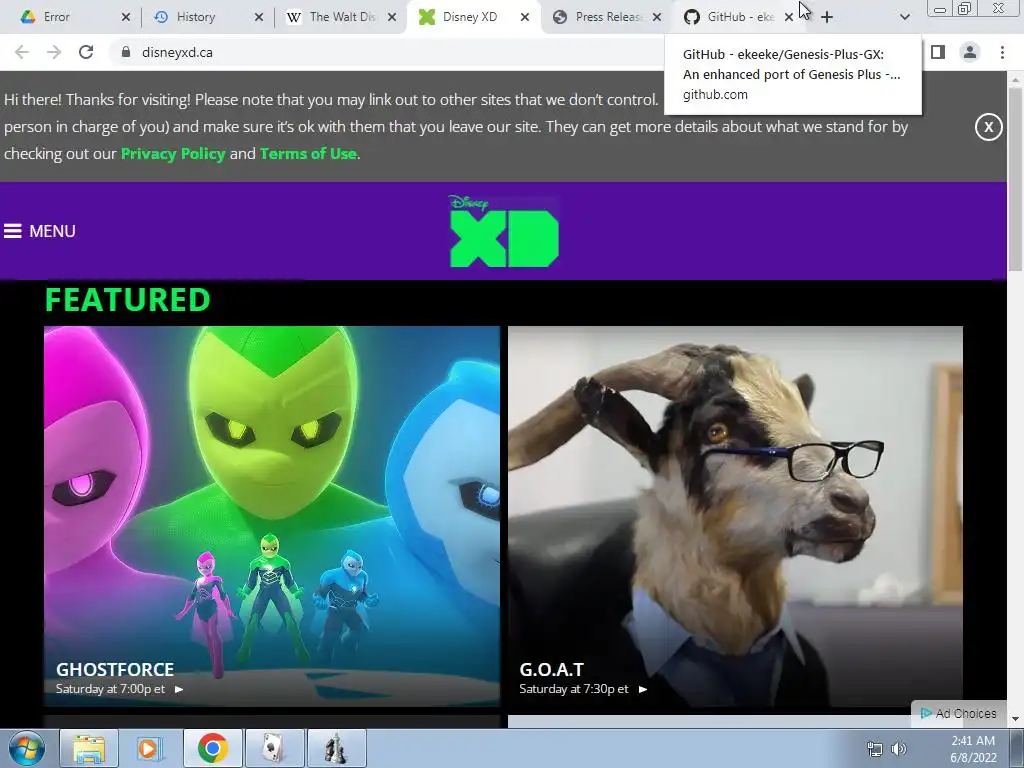Open the Terms of Use link
The width and height of the screenshot is (1024, 768).
[x=308, y=154]
